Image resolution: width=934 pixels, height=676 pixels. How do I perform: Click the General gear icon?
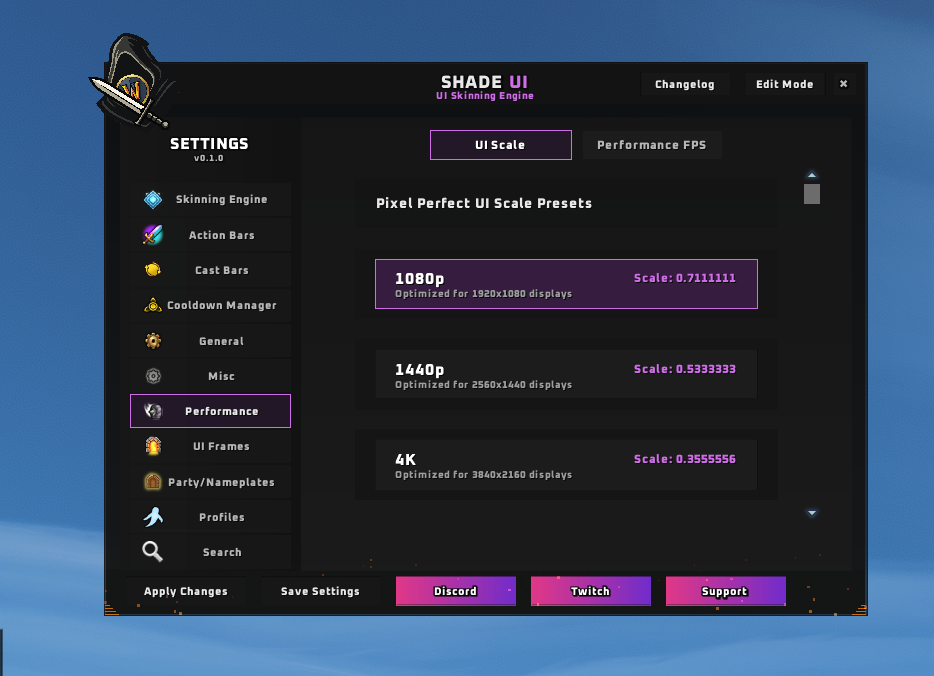(x=153, y=341)
